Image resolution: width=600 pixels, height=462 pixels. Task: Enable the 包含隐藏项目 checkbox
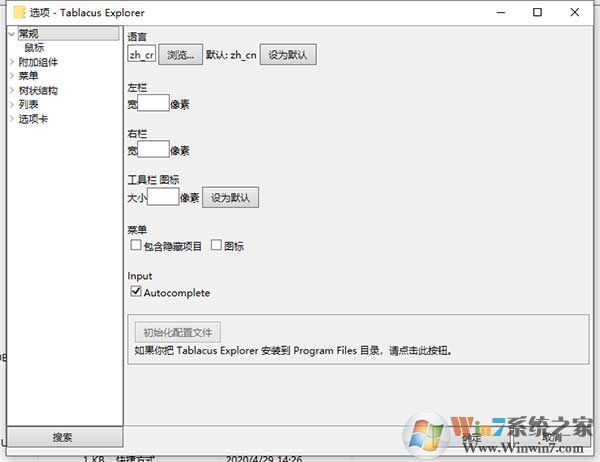tap(136, 245)
